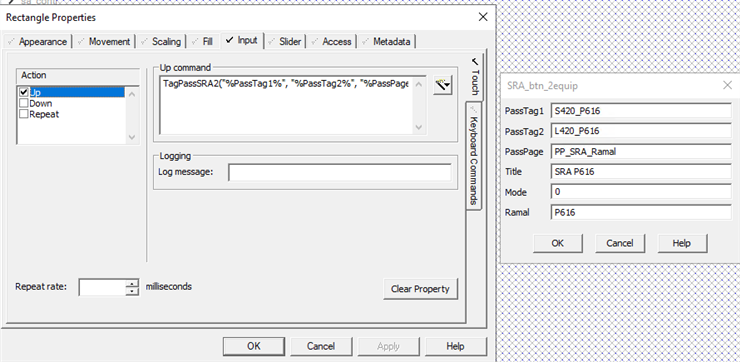The height and width of the screenshot is (362, 740).
Task: Open the Scaling tab
Action: pyautogui.click(x=161, y=42)
